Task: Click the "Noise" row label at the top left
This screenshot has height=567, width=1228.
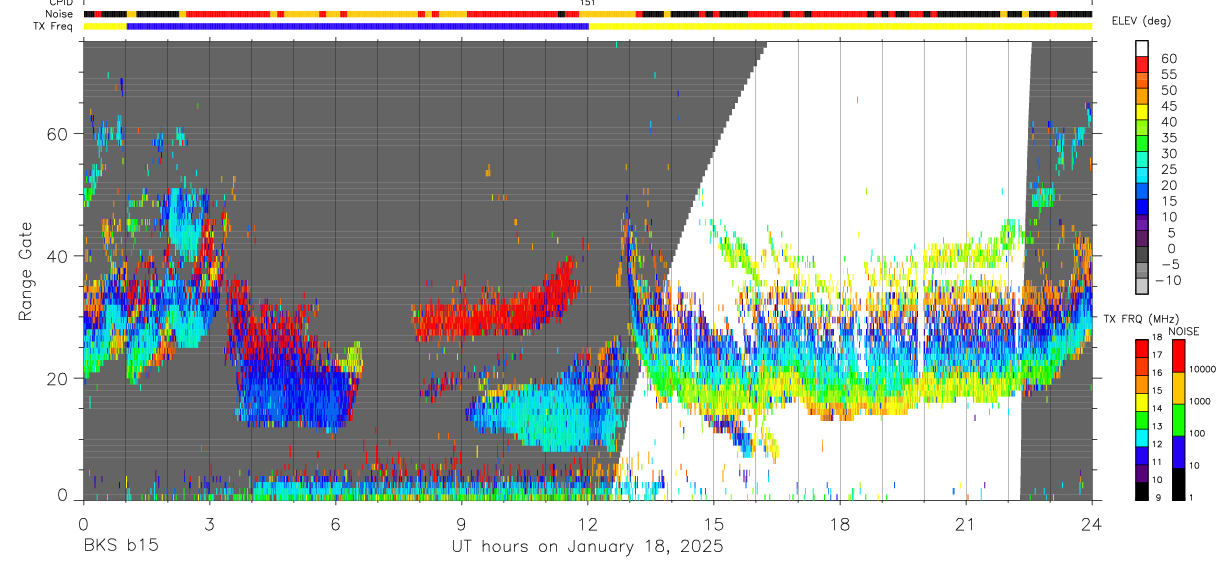Action: click(60, 14)
